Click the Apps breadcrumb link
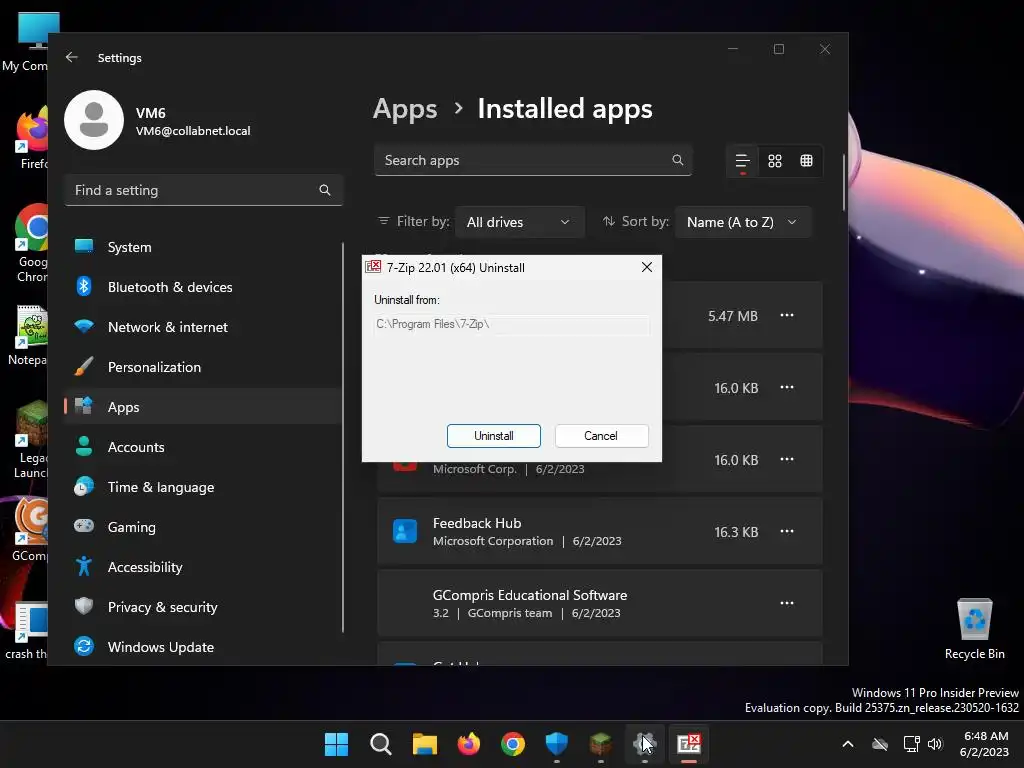This screenshot has width=1024, height=768. pos(405,108)
